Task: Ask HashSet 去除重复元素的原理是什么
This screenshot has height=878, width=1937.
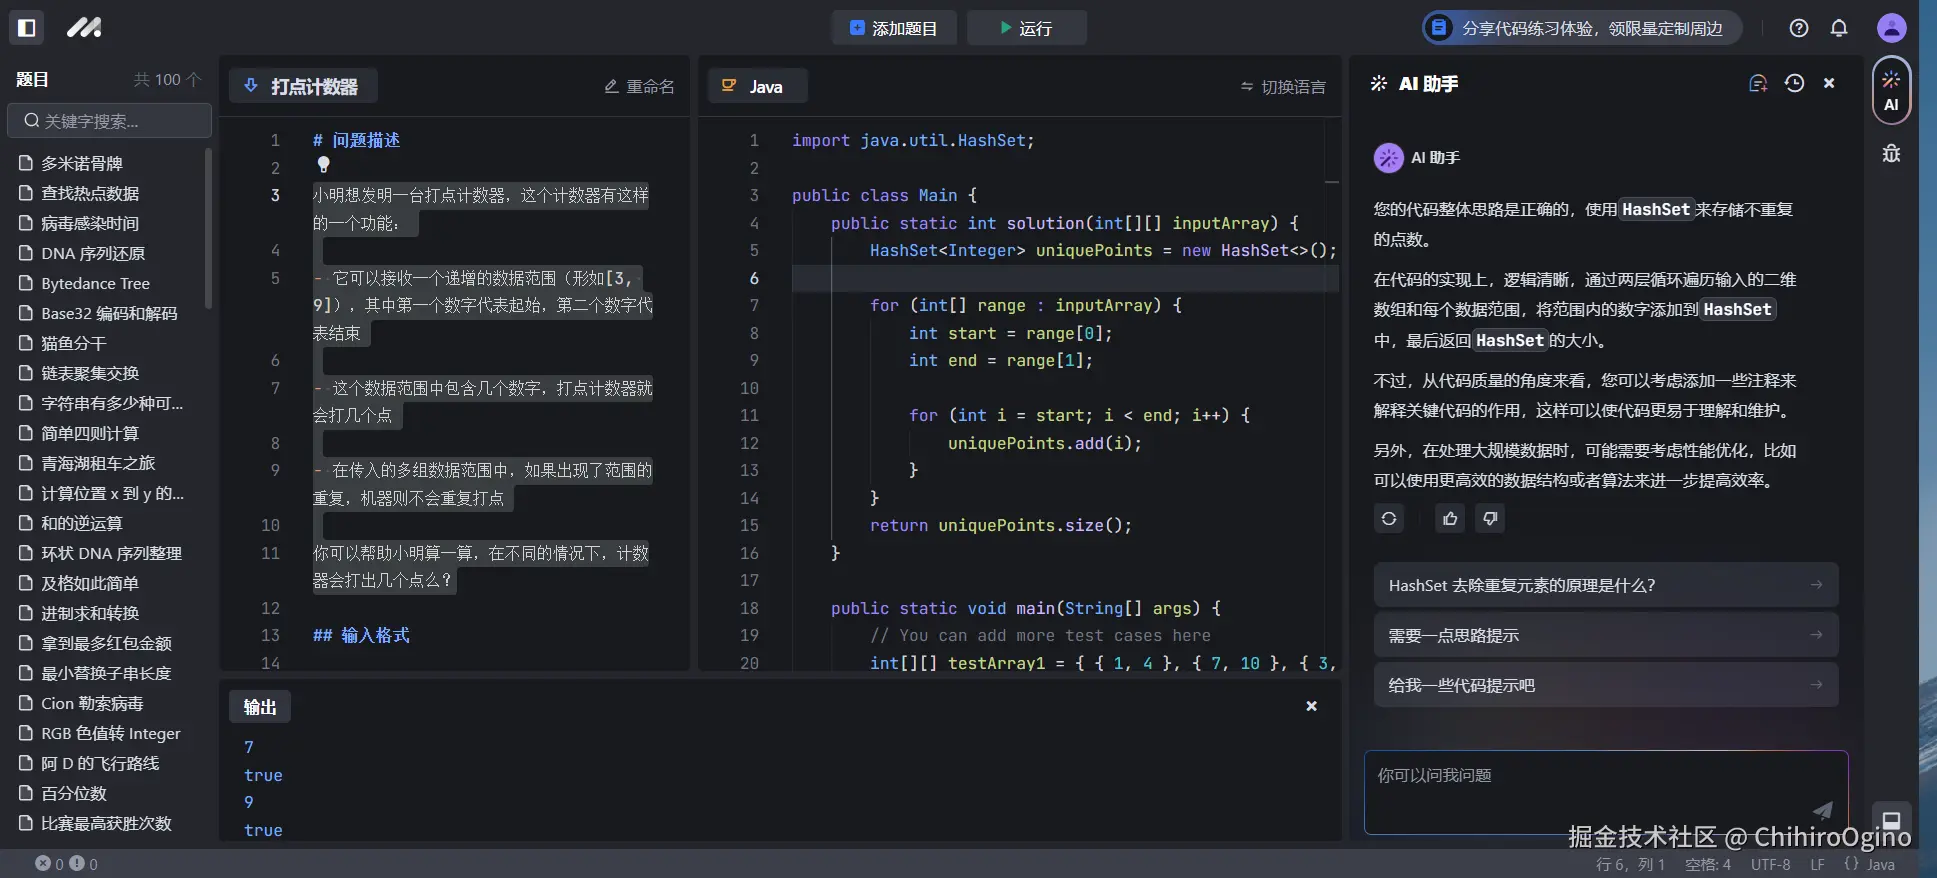Action: point(1606,585)
